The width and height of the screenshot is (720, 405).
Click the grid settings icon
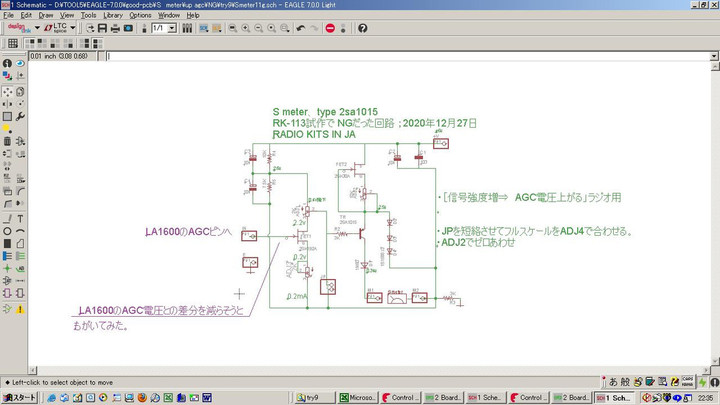pos(12,43)
